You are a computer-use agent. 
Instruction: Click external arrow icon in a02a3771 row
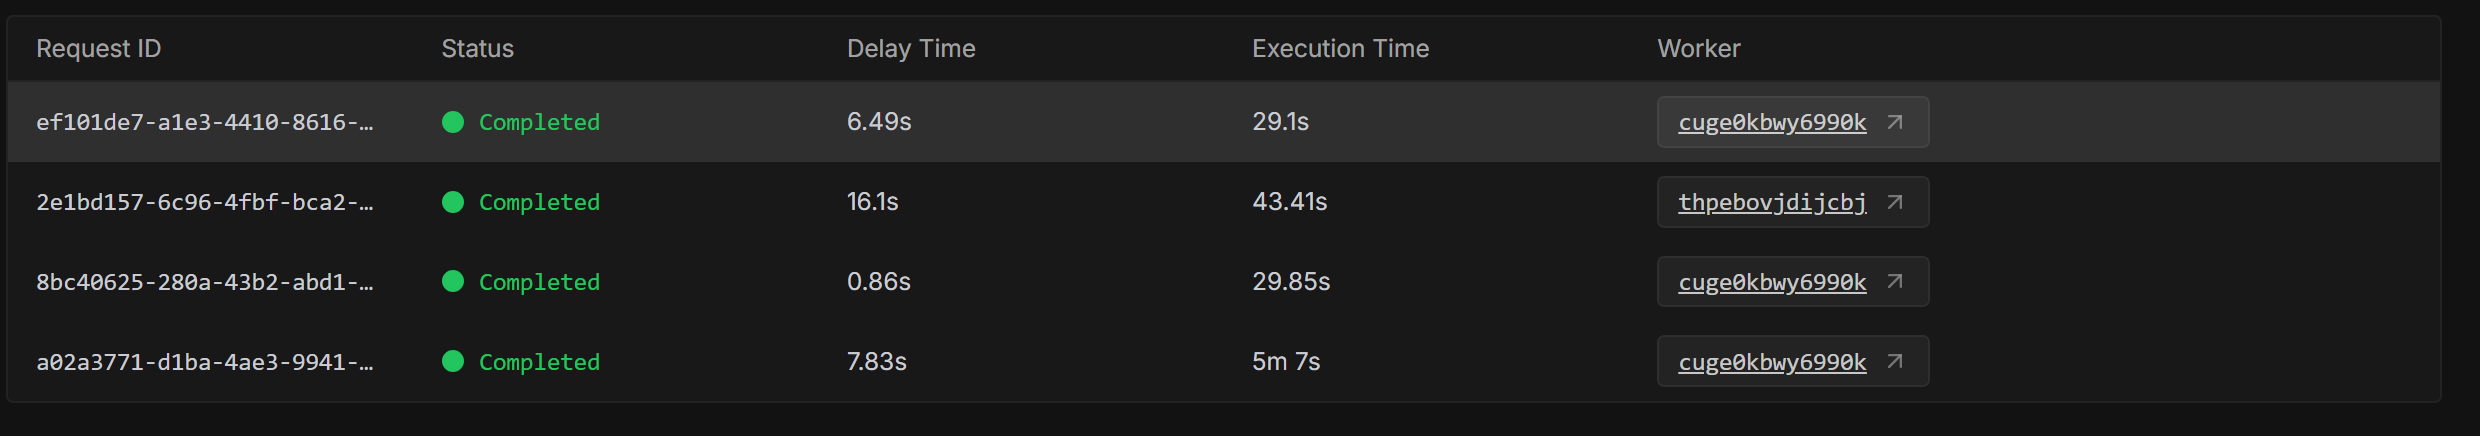(1894, 361)
